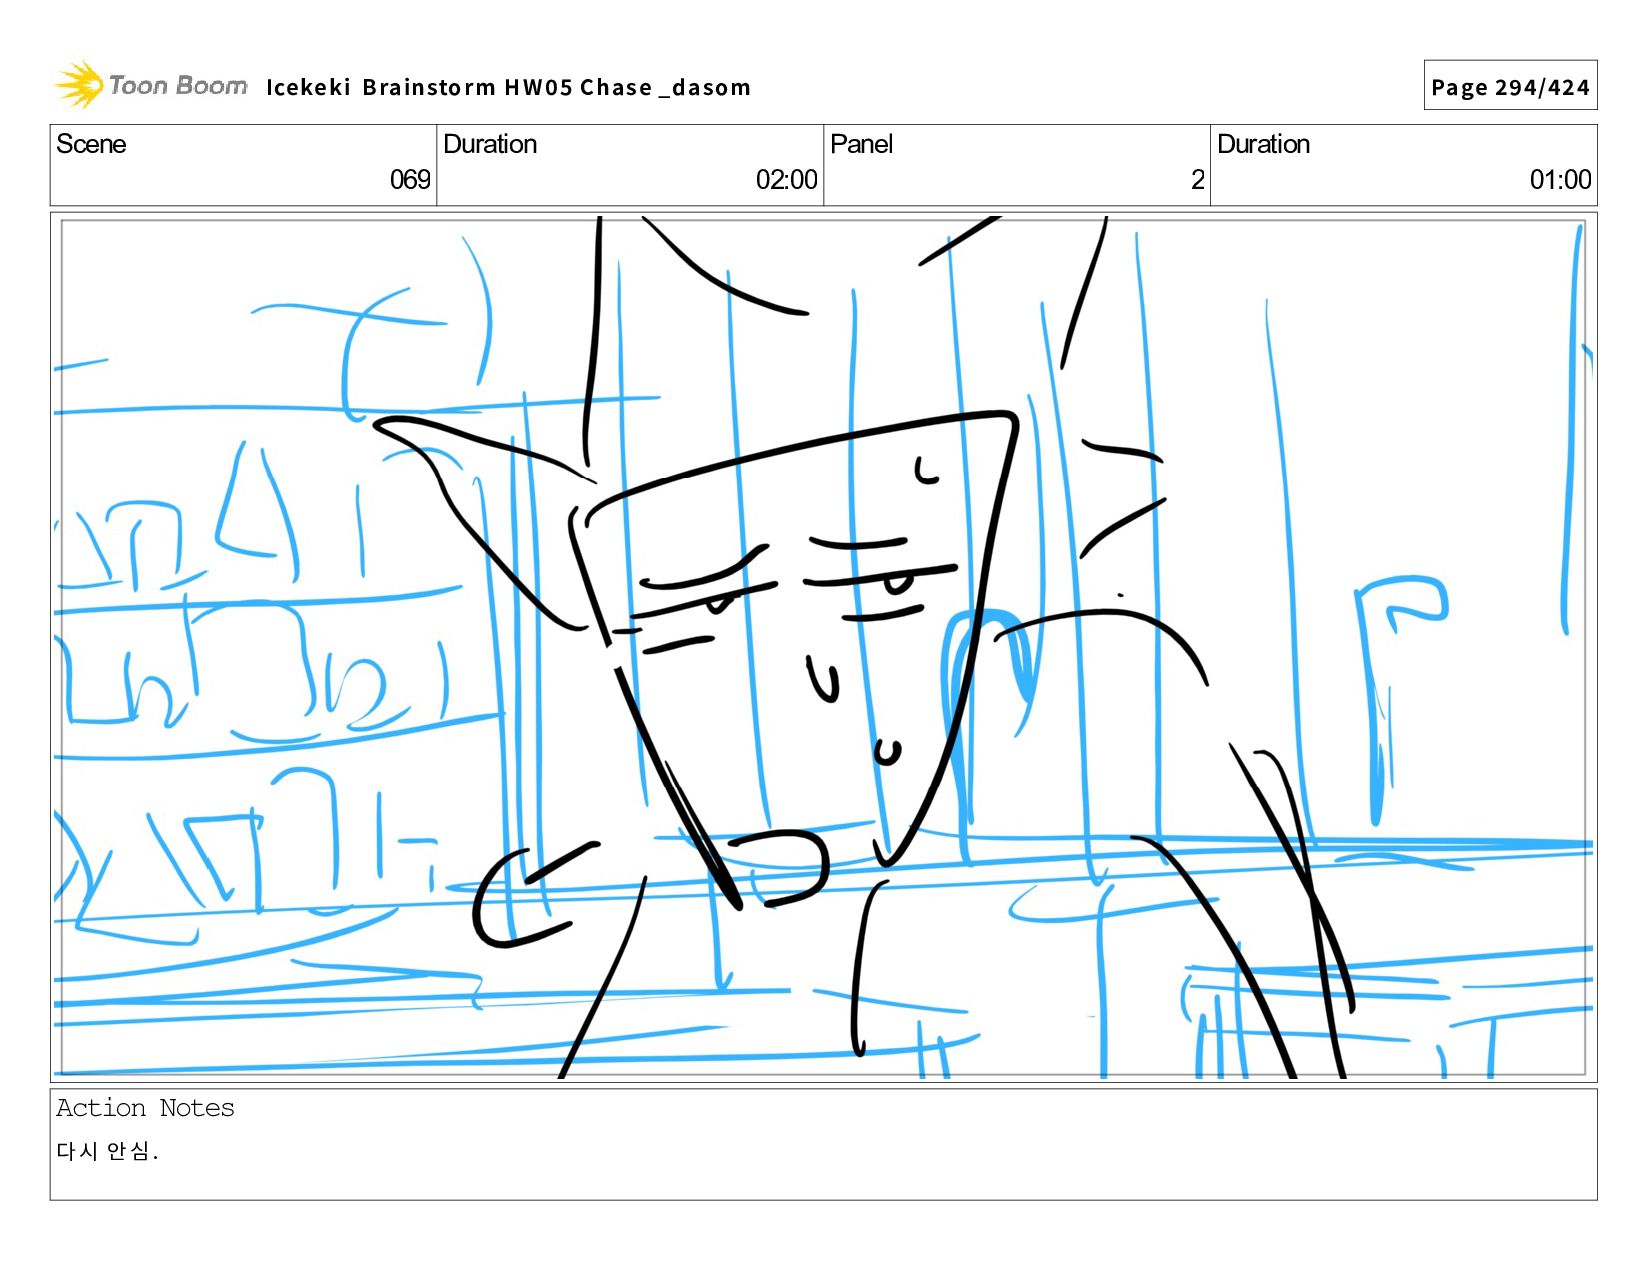The width and height of the screenshot is (1650, 1275).
Task: Select the action note text '다시 안심.'
Action: coord(108,1151)
